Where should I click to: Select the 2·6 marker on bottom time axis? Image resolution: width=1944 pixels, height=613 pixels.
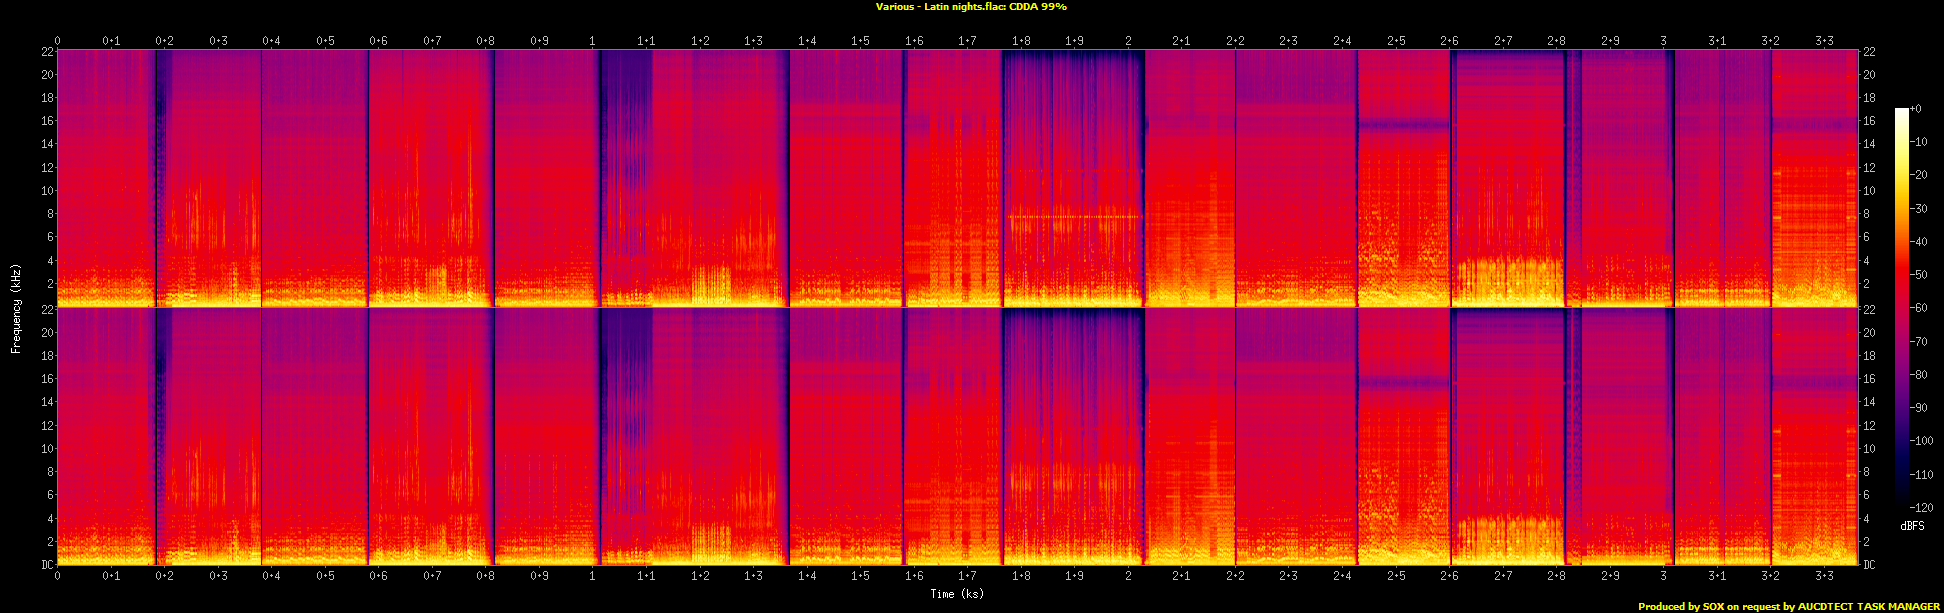[1449, 576]
